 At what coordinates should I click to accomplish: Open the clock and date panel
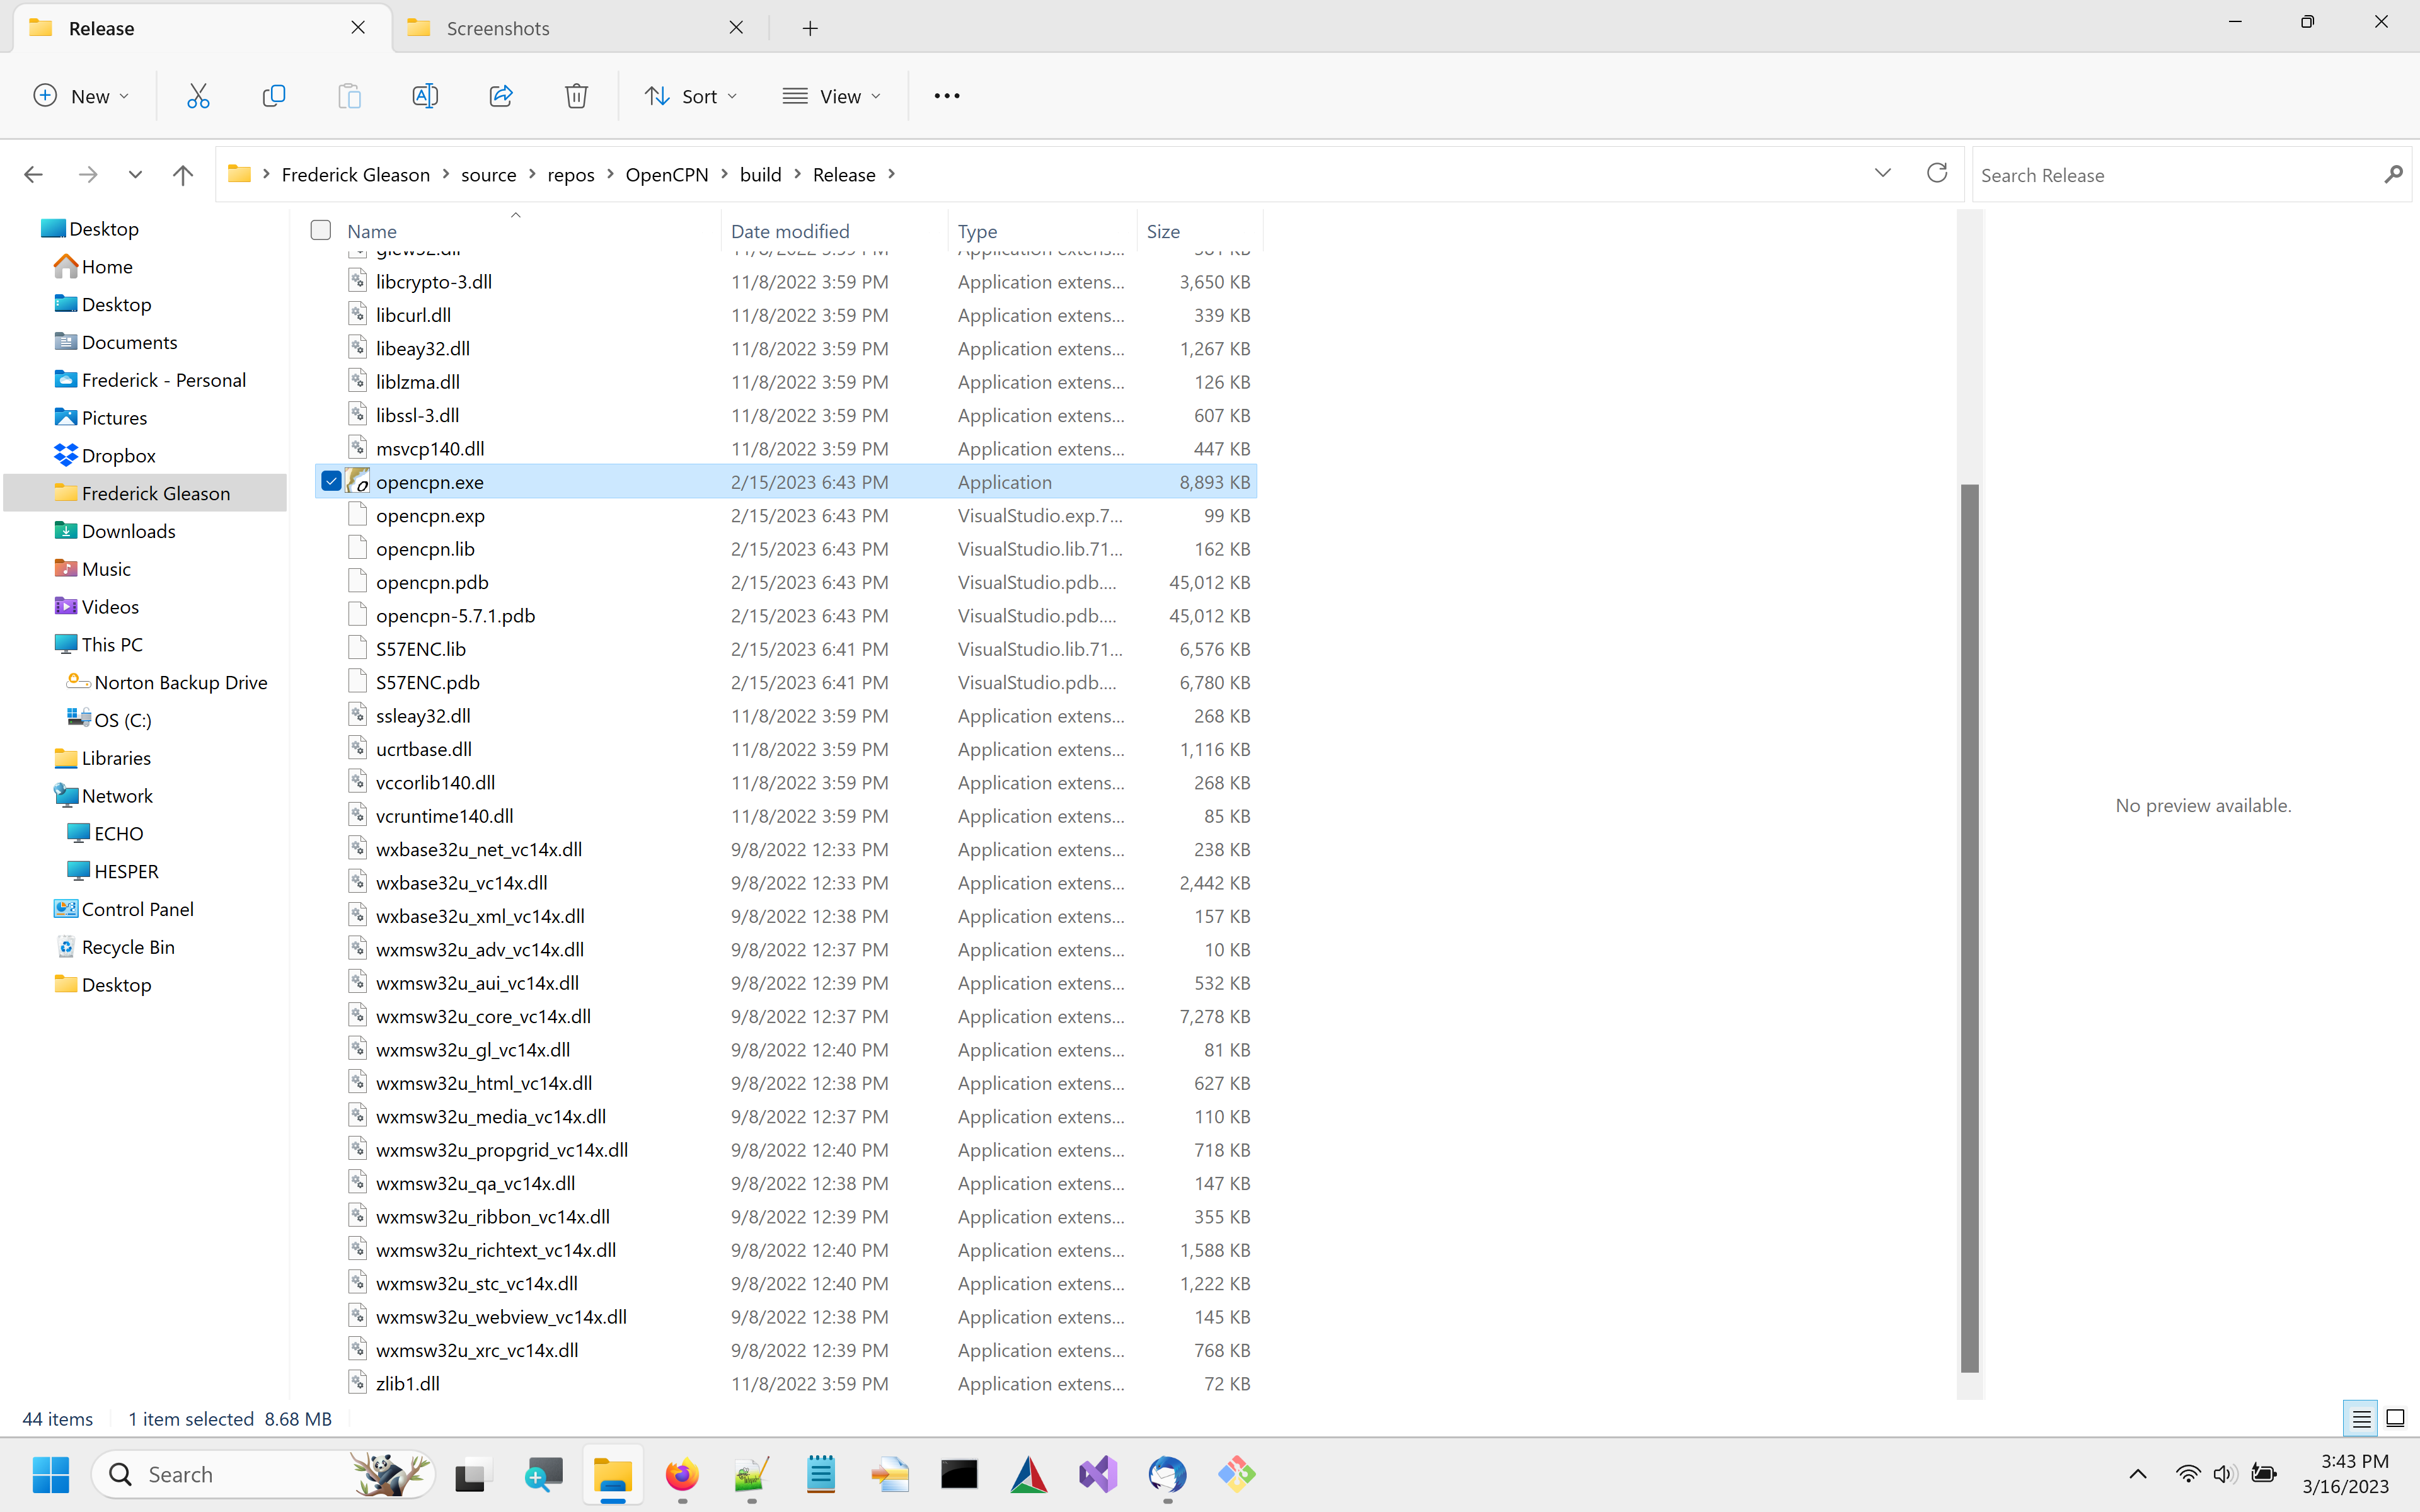coord(2345,1474)
